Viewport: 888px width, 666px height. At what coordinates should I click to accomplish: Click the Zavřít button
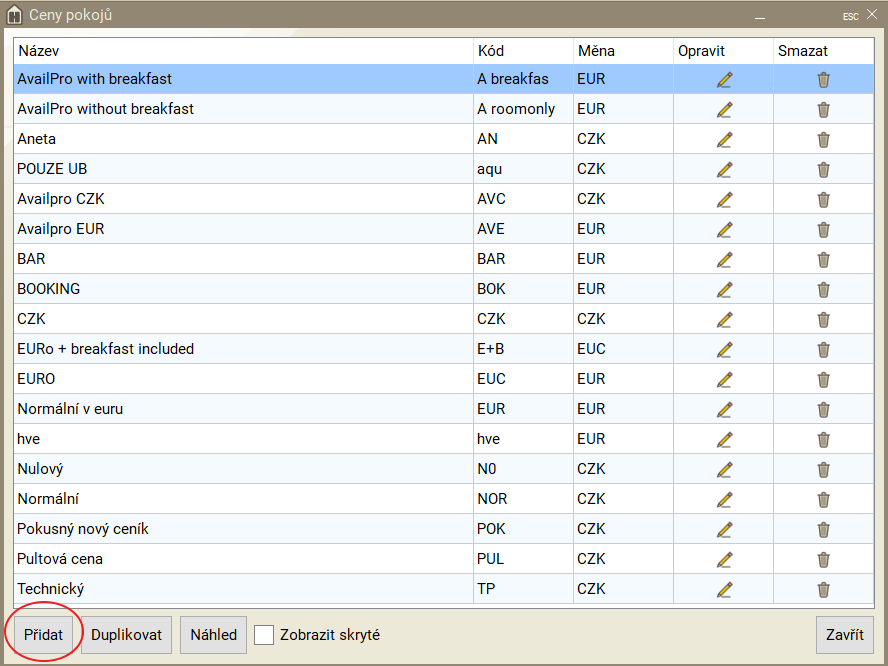click(x=844, y=635)
